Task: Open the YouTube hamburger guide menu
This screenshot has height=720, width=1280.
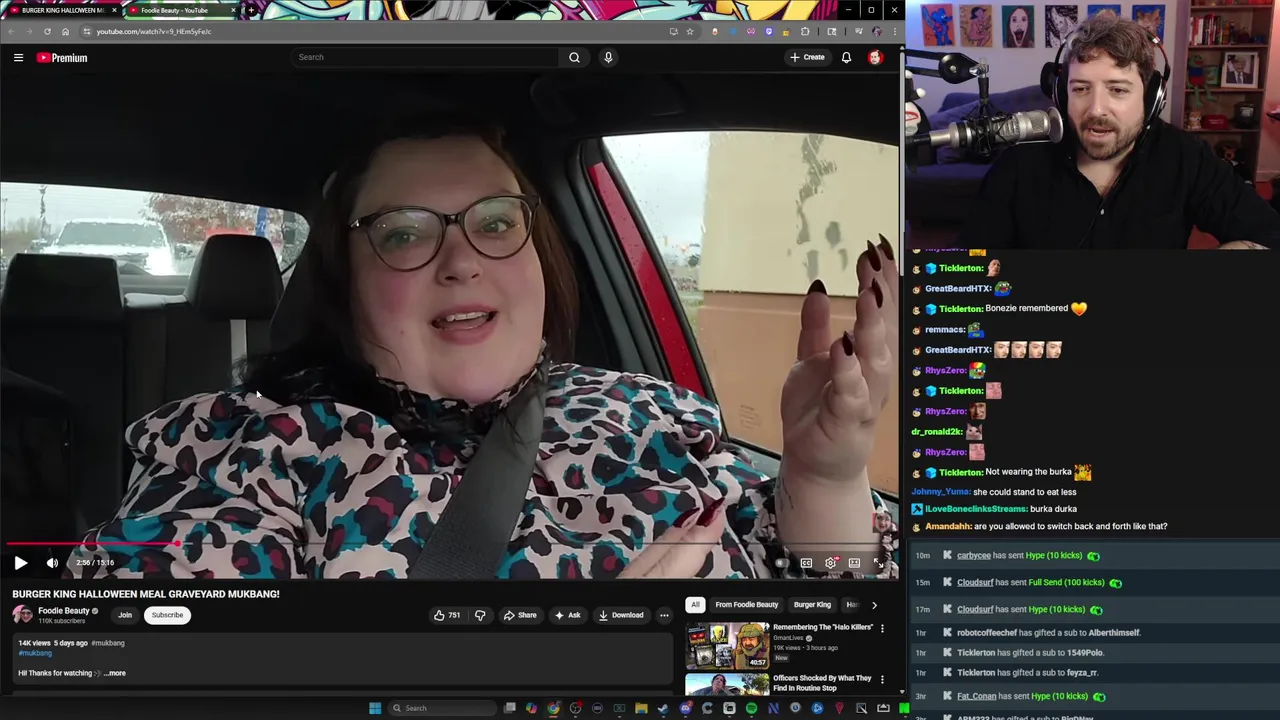Action: coord(18,58)
